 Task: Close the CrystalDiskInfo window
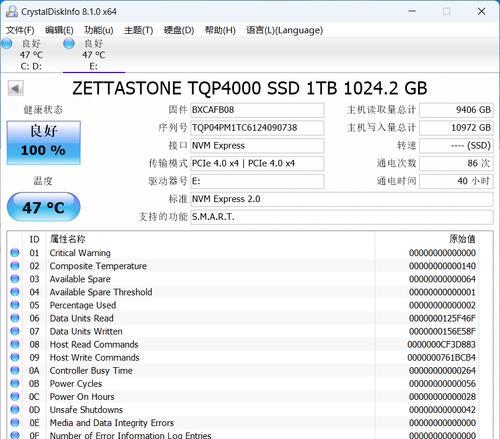482,11
